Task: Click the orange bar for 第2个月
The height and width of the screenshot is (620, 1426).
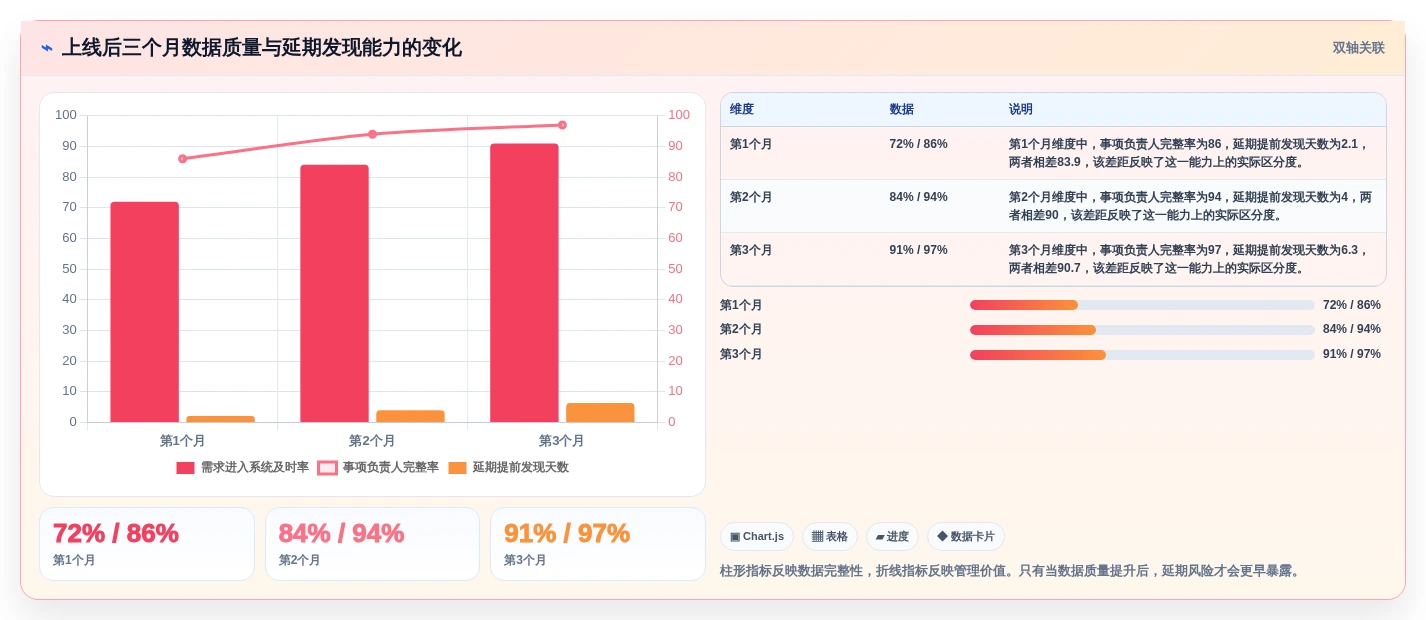Action: (x=410, y=416)
